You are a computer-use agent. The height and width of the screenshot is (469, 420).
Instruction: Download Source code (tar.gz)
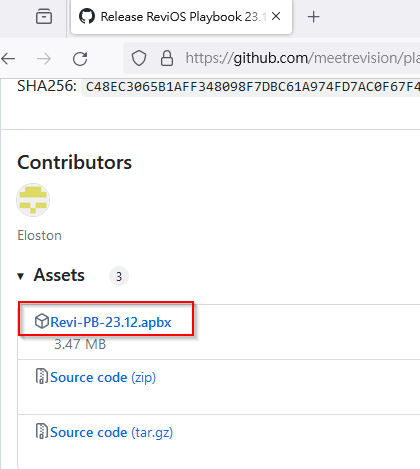[112, 432]
